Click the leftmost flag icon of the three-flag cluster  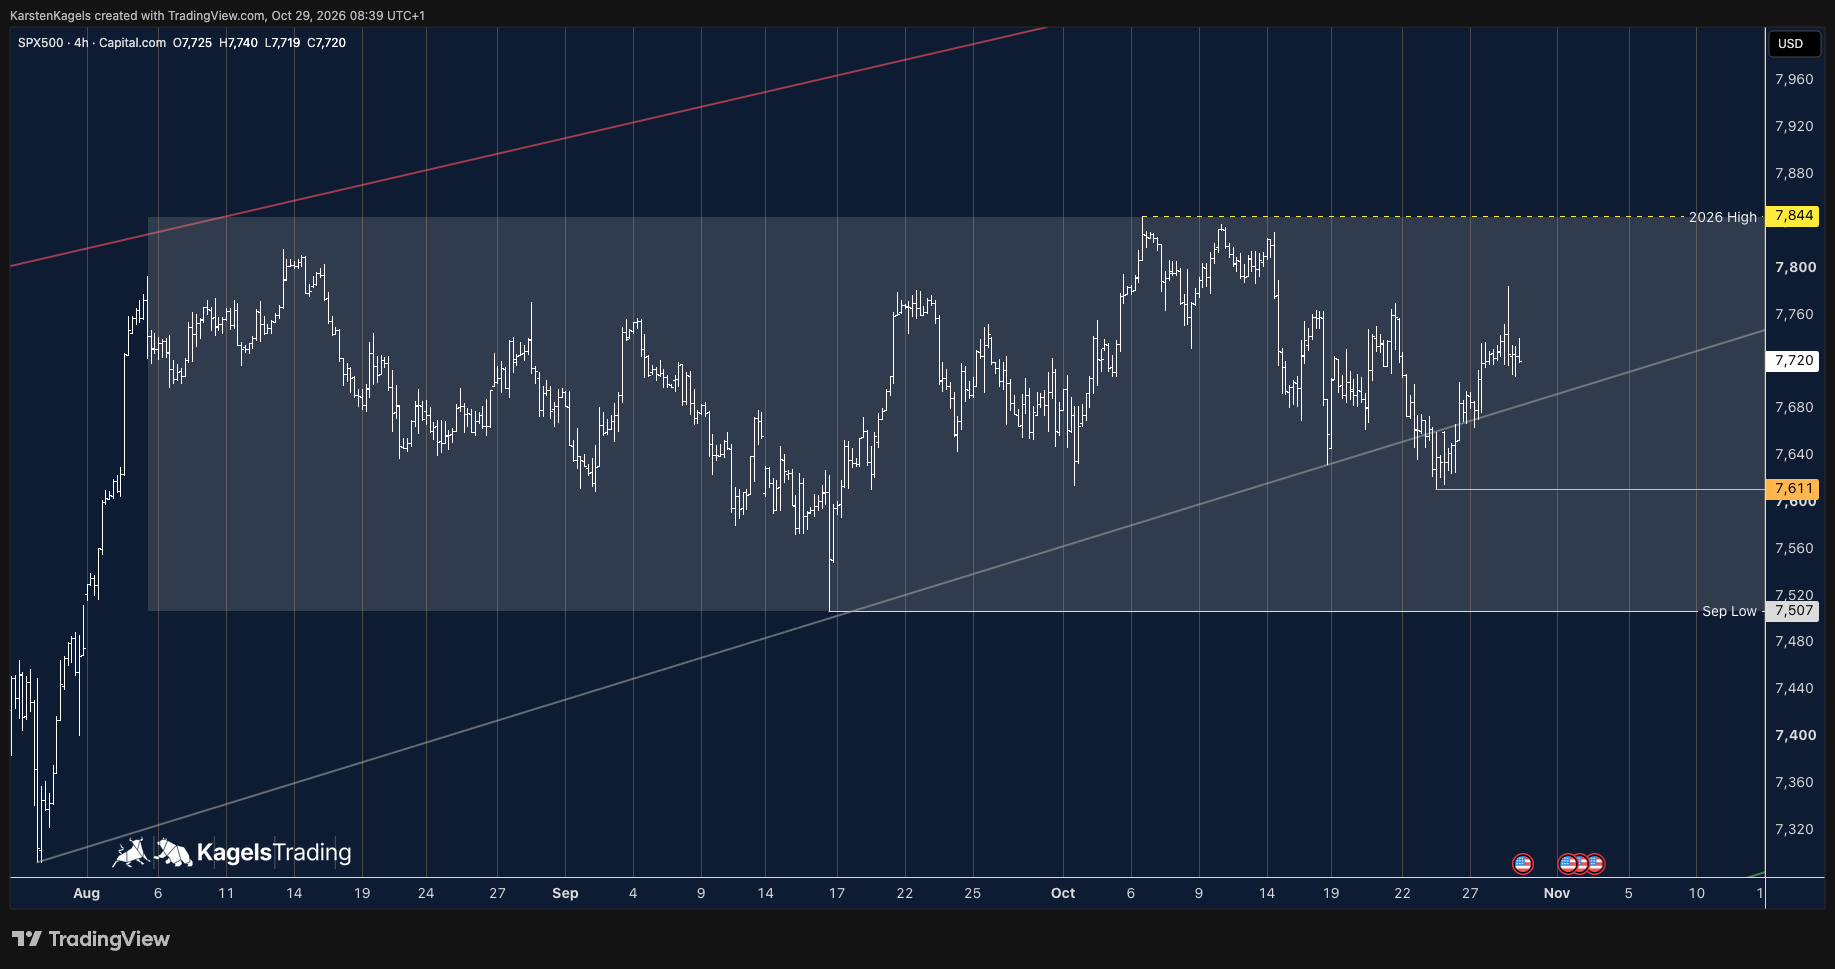click(1568, 863)
